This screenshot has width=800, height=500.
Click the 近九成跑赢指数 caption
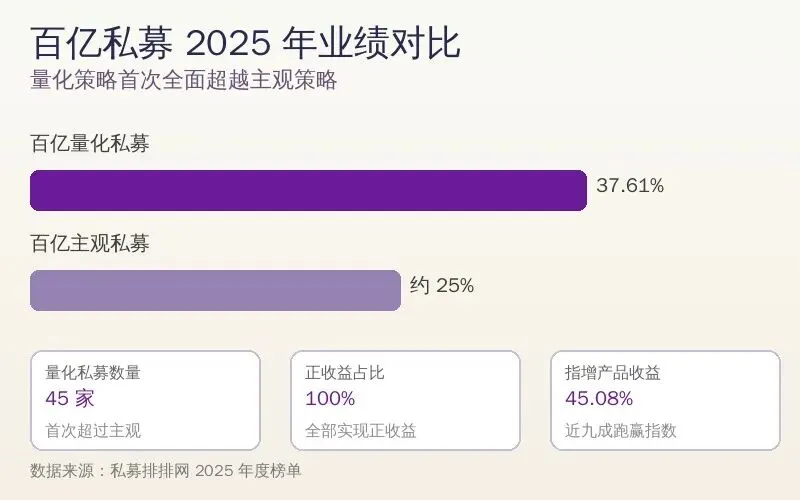620,431
